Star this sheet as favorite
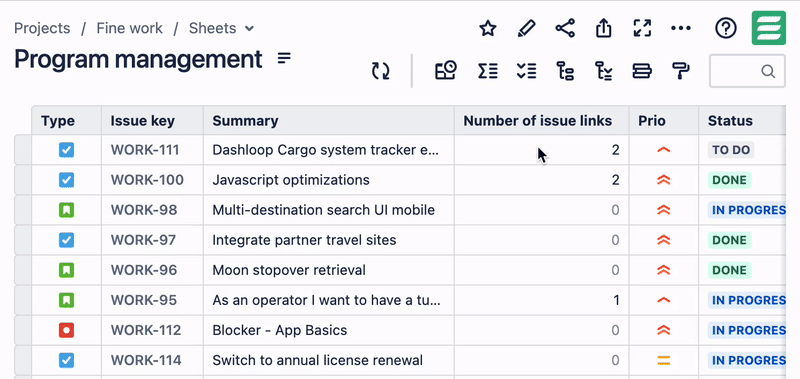 coord(488,28)
